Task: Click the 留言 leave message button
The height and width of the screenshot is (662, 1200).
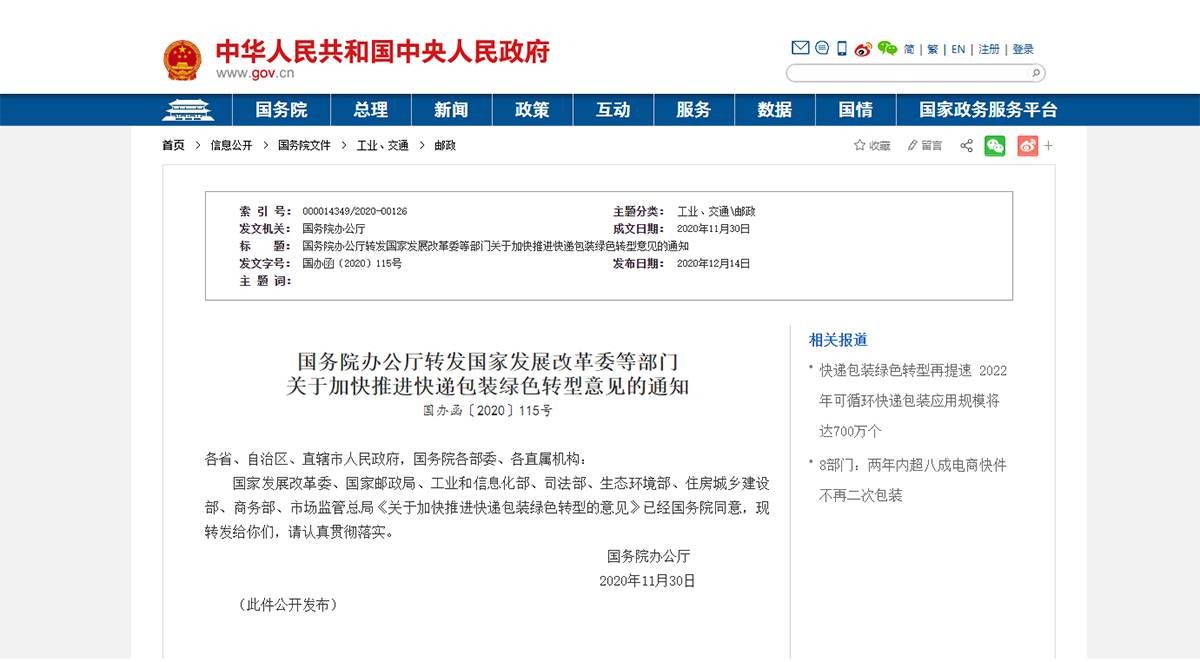Action: point(925,146)
